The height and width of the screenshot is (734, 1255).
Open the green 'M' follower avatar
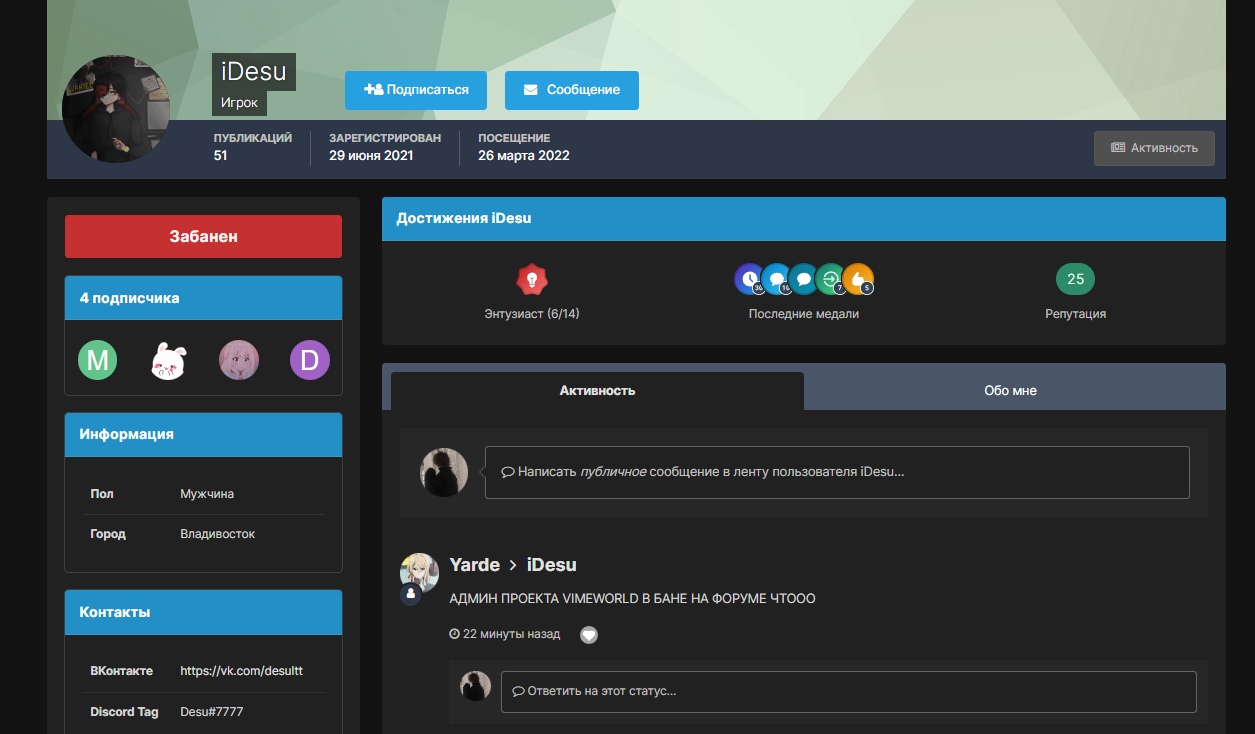(98, 360)
